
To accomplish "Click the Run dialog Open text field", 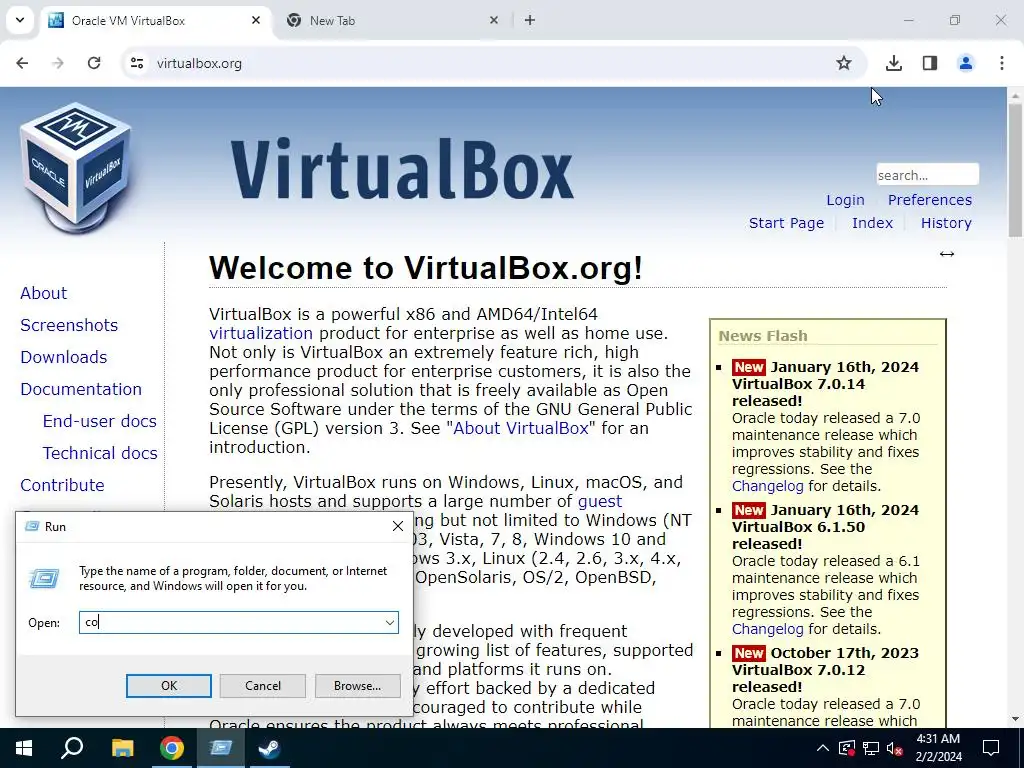I will 231,622.
